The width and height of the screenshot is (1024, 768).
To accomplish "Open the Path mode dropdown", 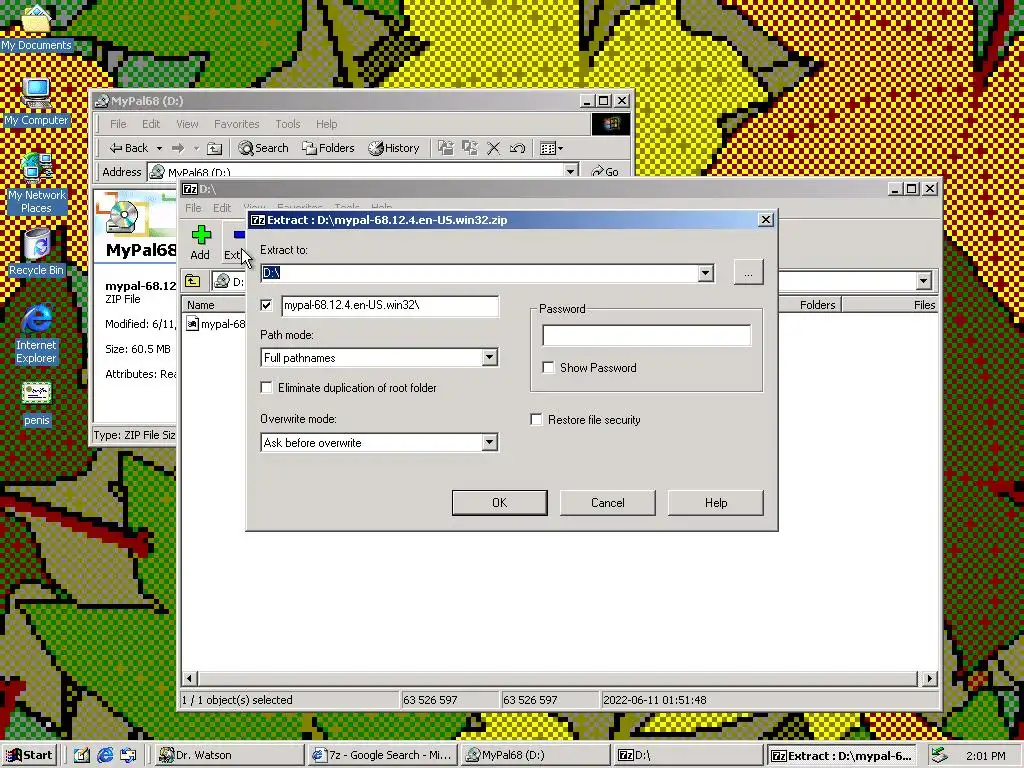I will pyautogui.click(x=490, y=358).
